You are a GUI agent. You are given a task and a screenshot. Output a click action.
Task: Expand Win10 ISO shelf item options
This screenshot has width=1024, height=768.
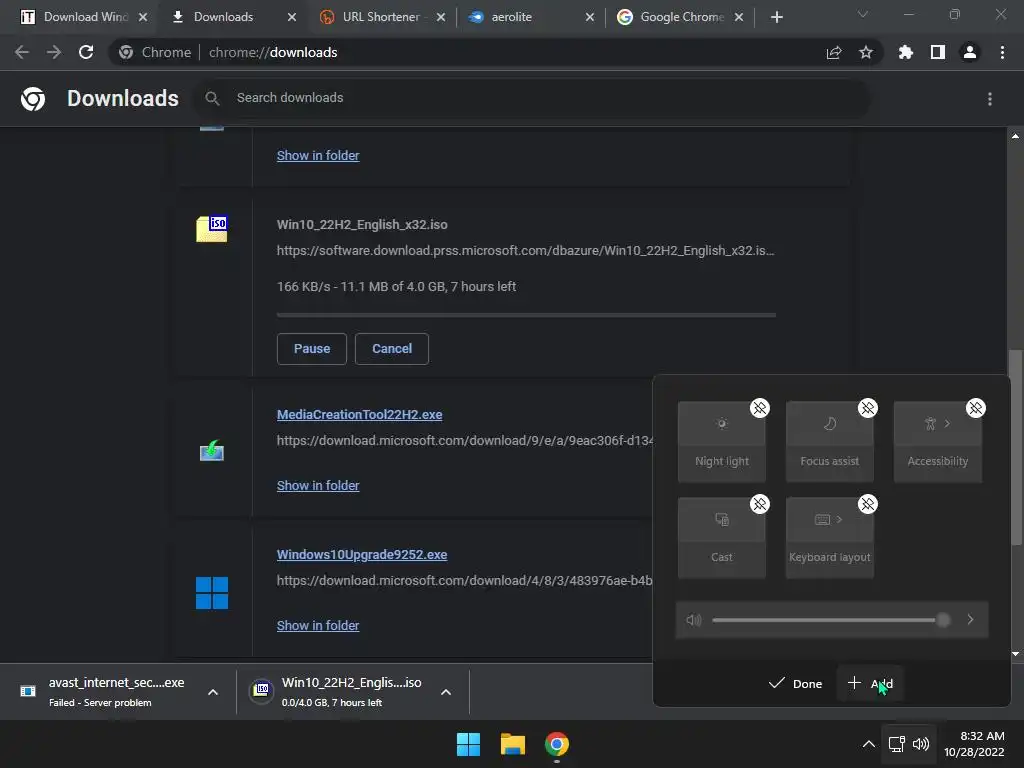point(446,692)
